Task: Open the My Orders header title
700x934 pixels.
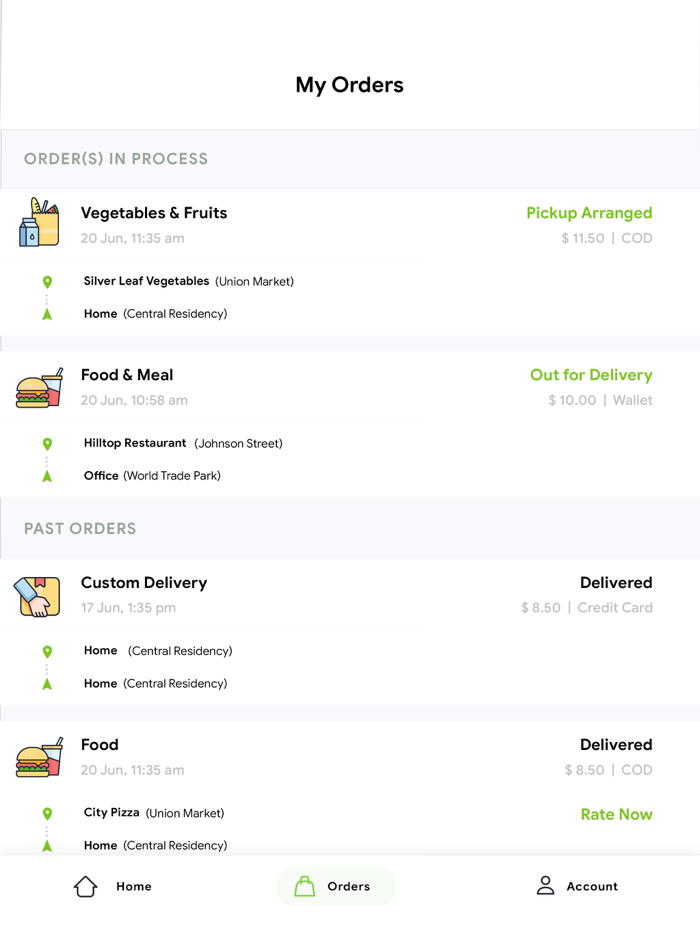Action: coord(350,85)
